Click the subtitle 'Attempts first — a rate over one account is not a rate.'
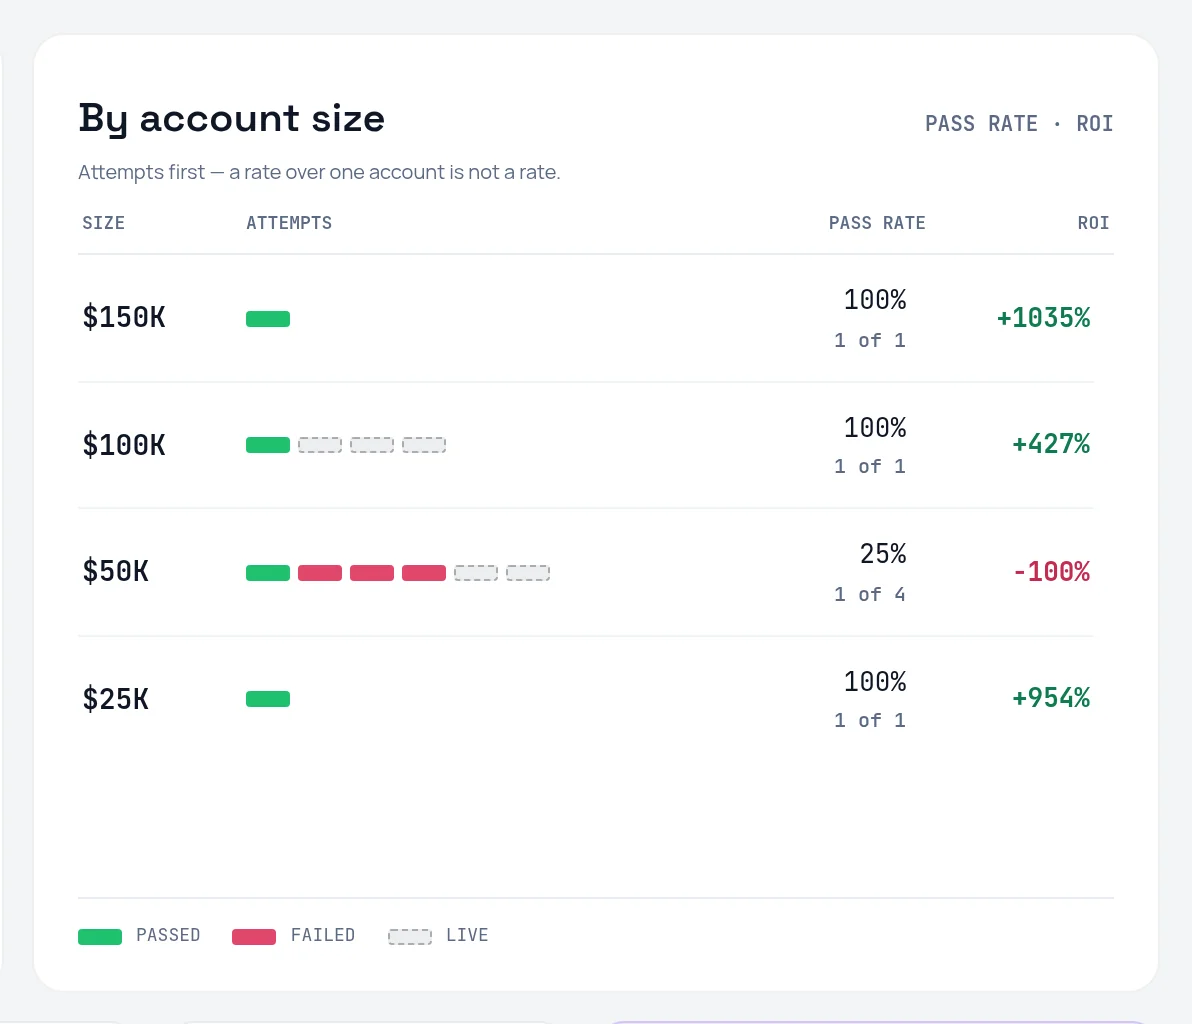 tap(319, 173)
